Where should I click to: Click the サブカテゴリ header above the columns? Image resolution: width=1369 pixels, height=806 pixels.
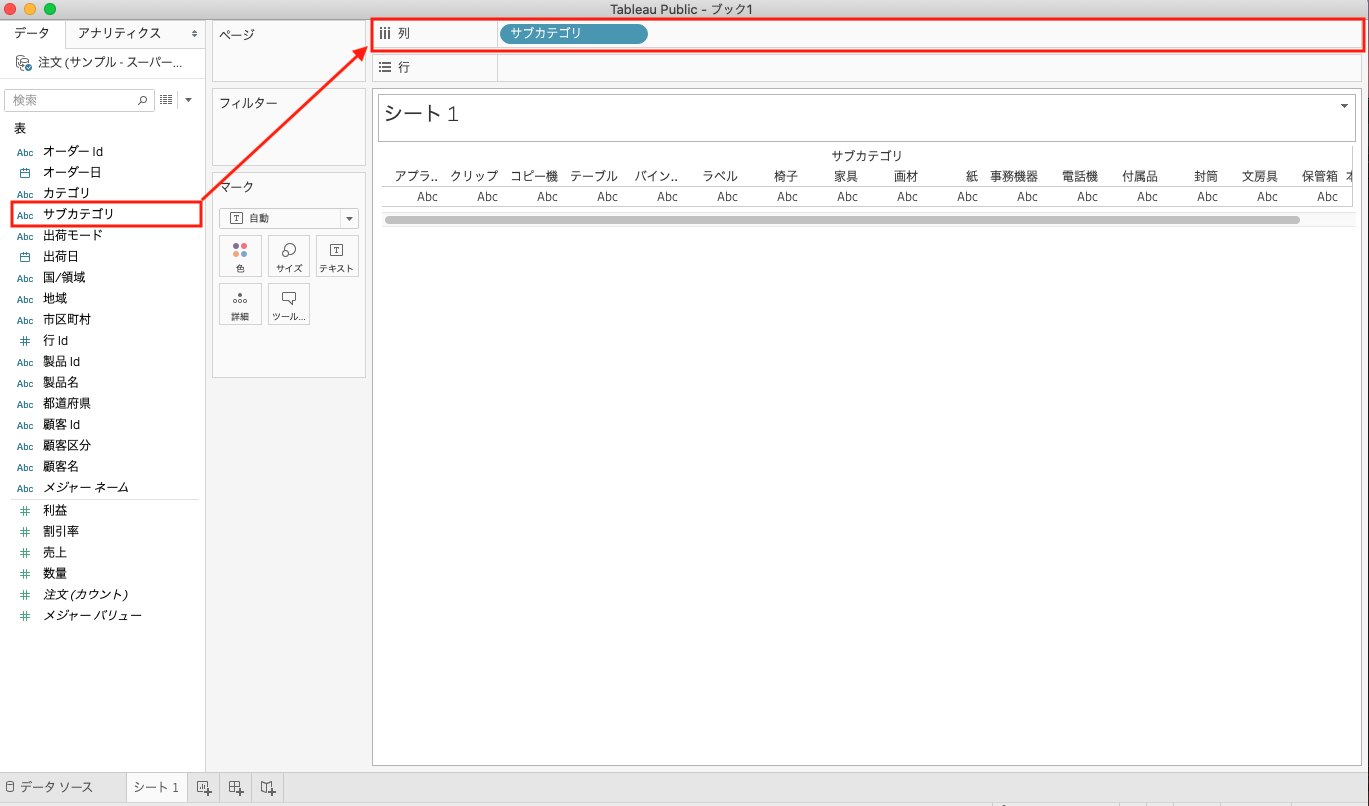867,156
